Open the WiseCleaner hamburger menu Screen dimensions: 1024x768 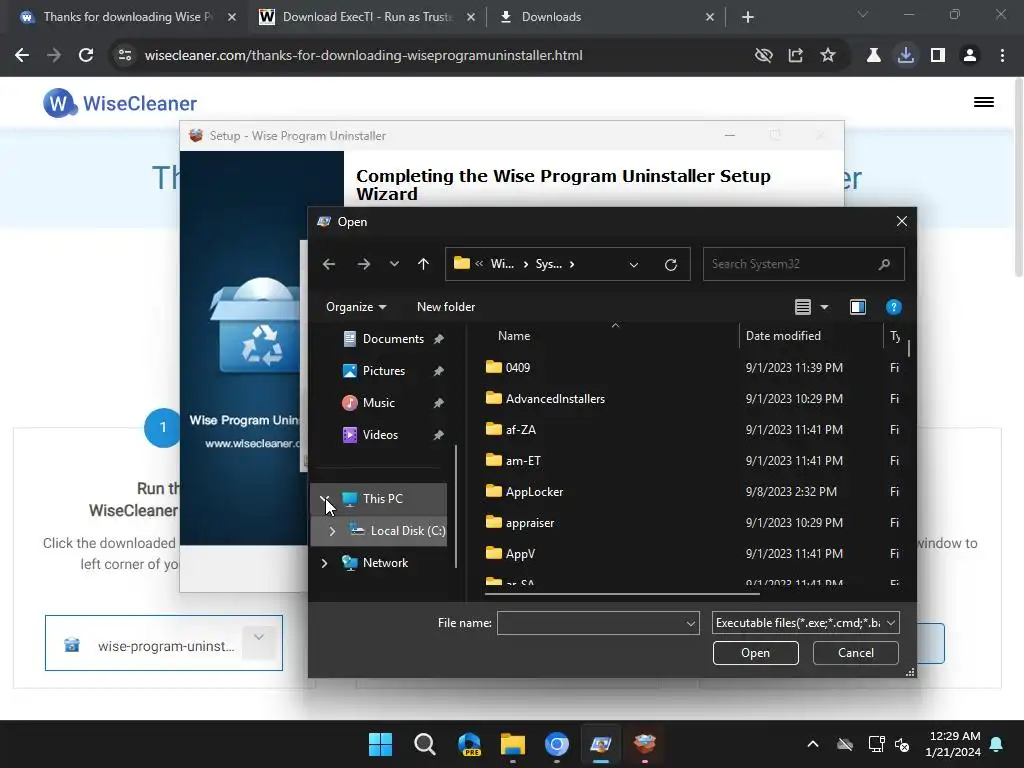point(984,102)
